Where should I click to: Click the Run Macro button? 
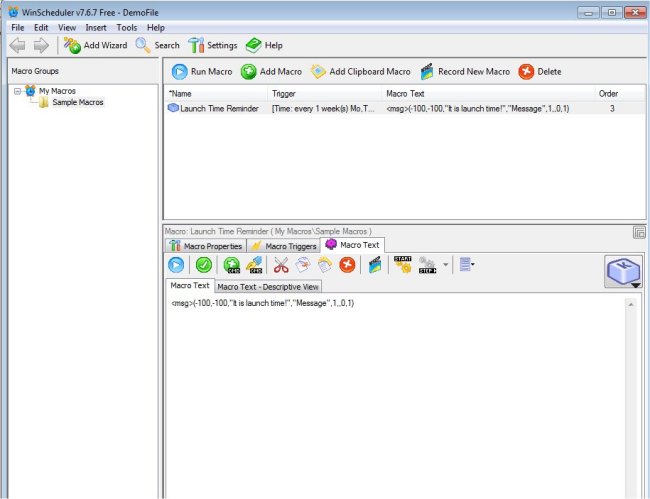[x=202, y=72]
